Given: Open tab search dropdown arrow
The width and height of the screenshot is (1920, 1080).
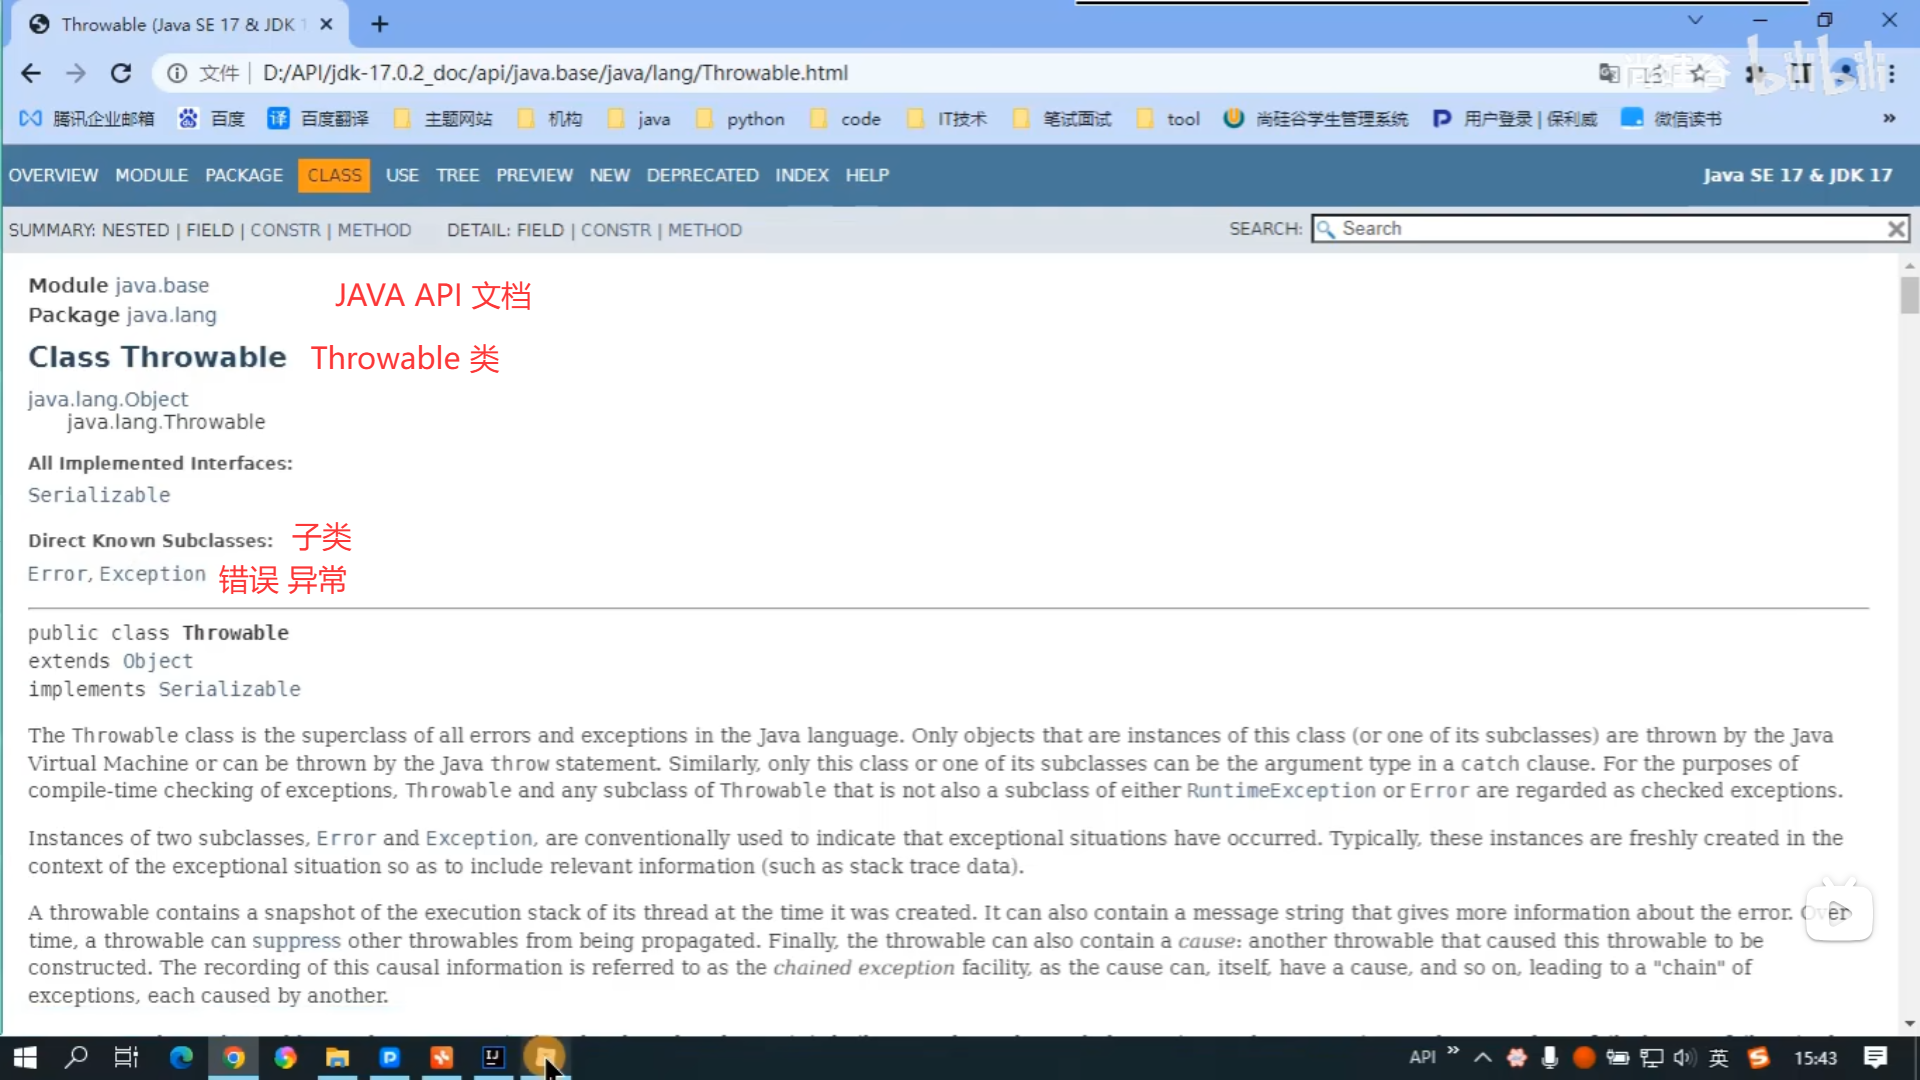Looking at the screenshot, I should [1694, 20].
